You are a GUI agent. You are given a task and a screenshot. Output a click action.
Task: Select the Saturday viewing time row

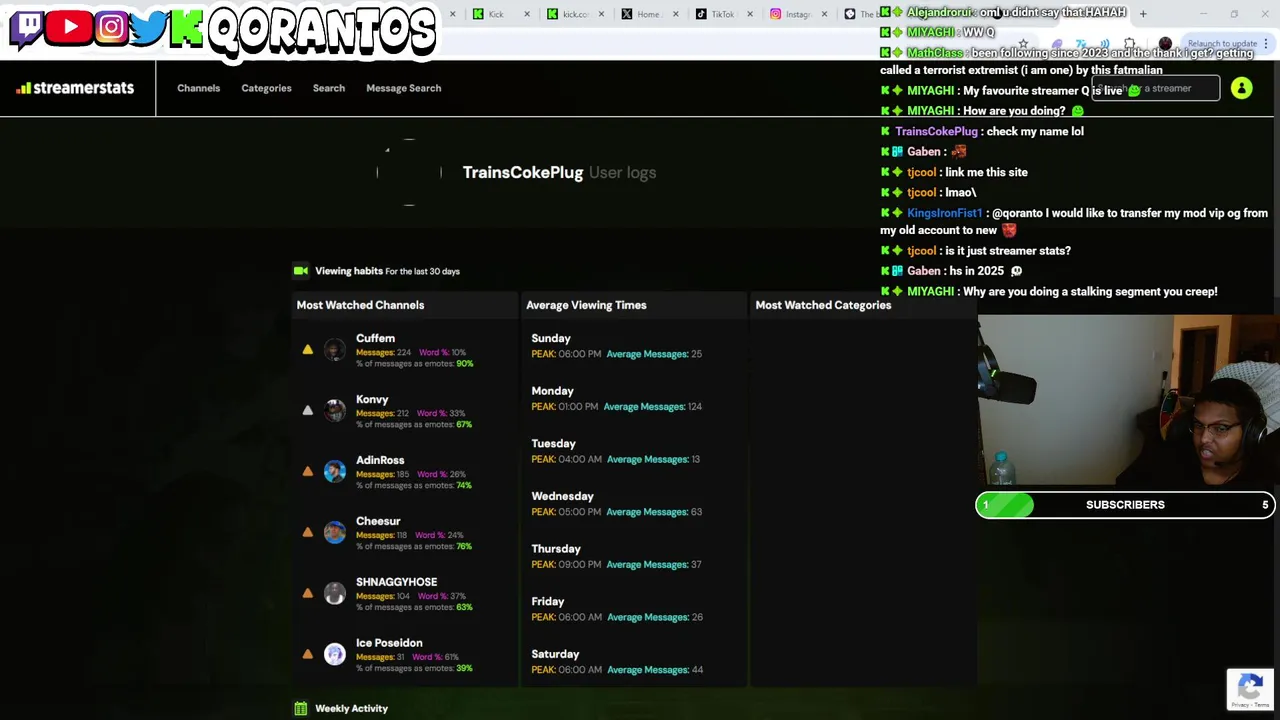tap(633, 662)
